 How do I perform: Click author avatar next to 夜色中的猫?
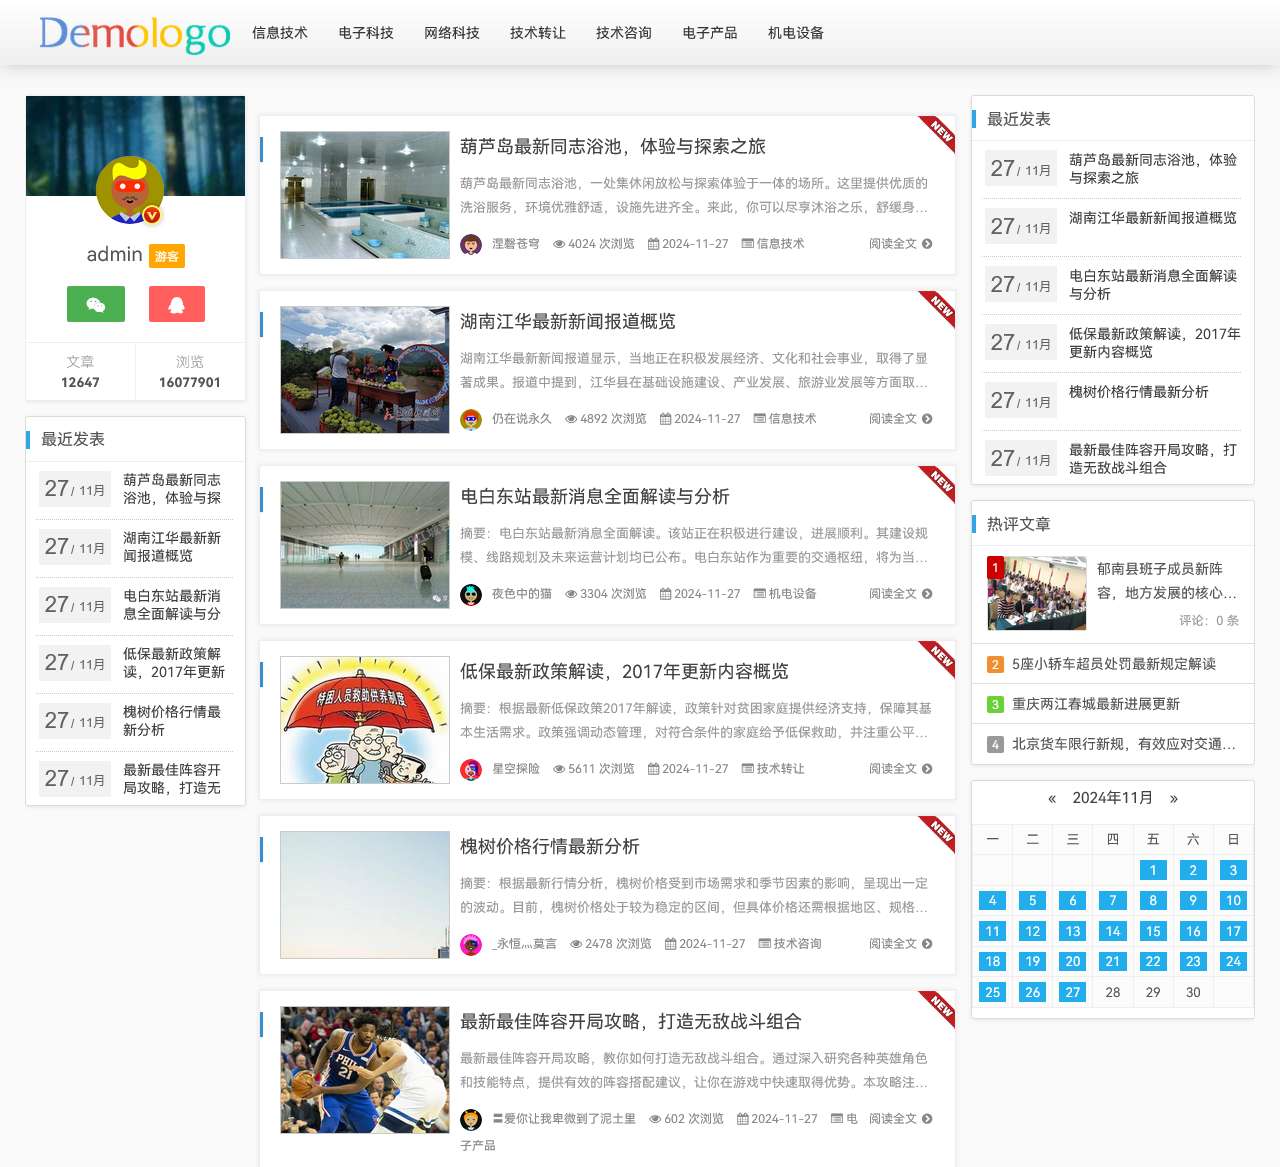click(x=471, y=594)
